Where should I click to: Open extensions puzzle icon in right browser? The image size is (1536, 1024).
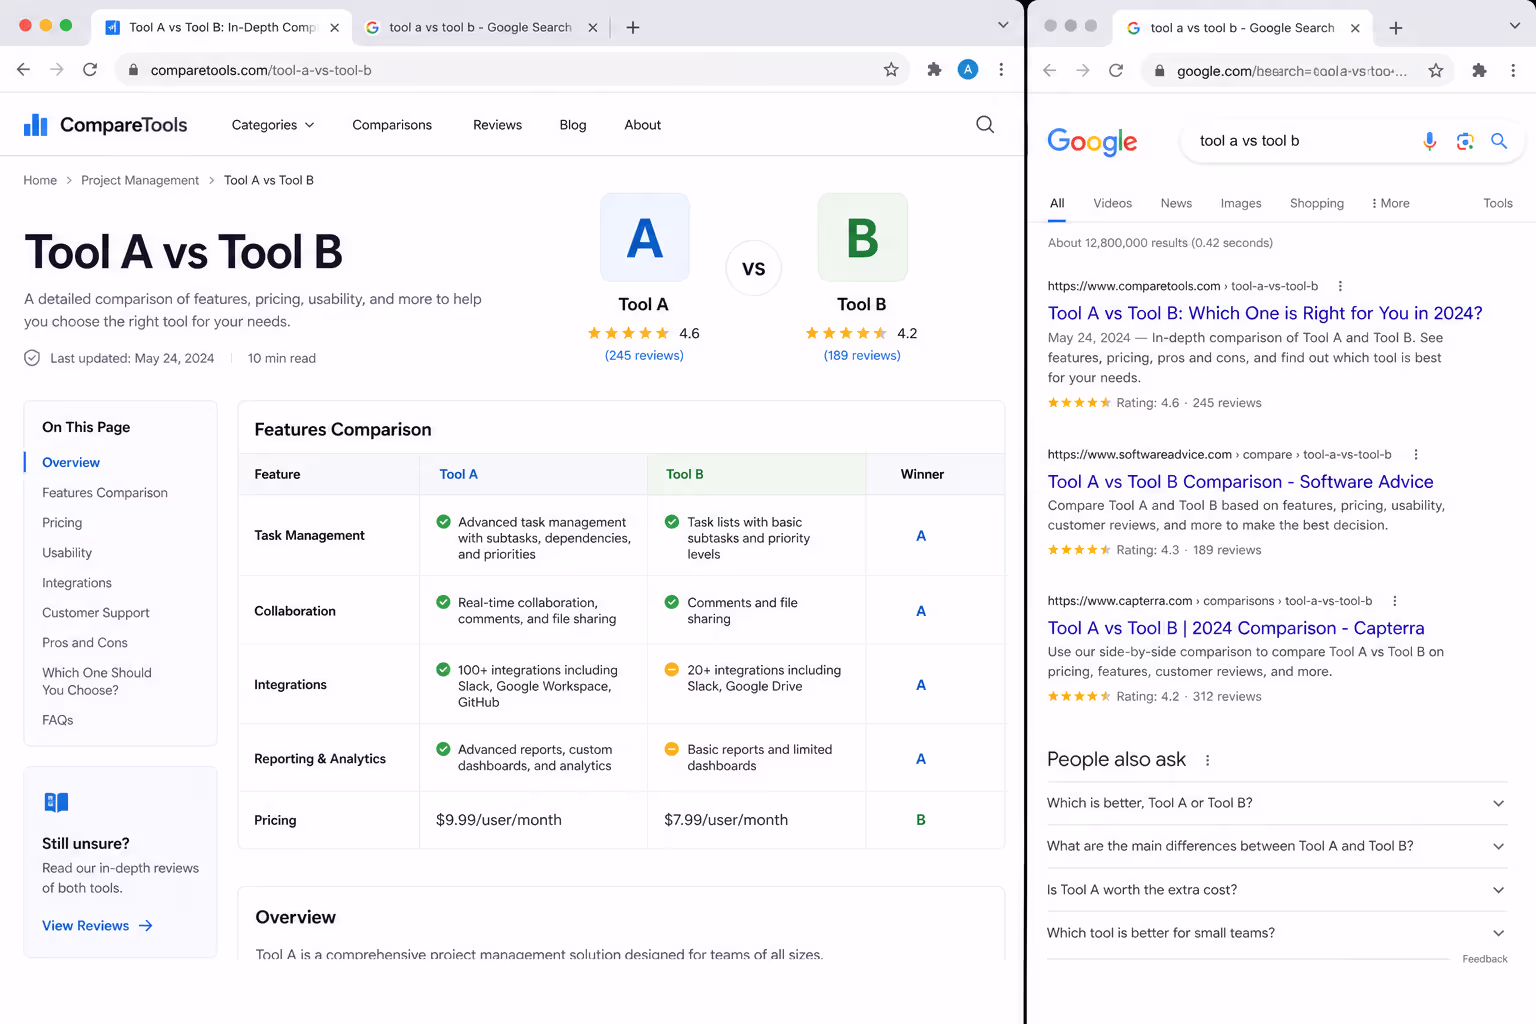point(1479,70)
